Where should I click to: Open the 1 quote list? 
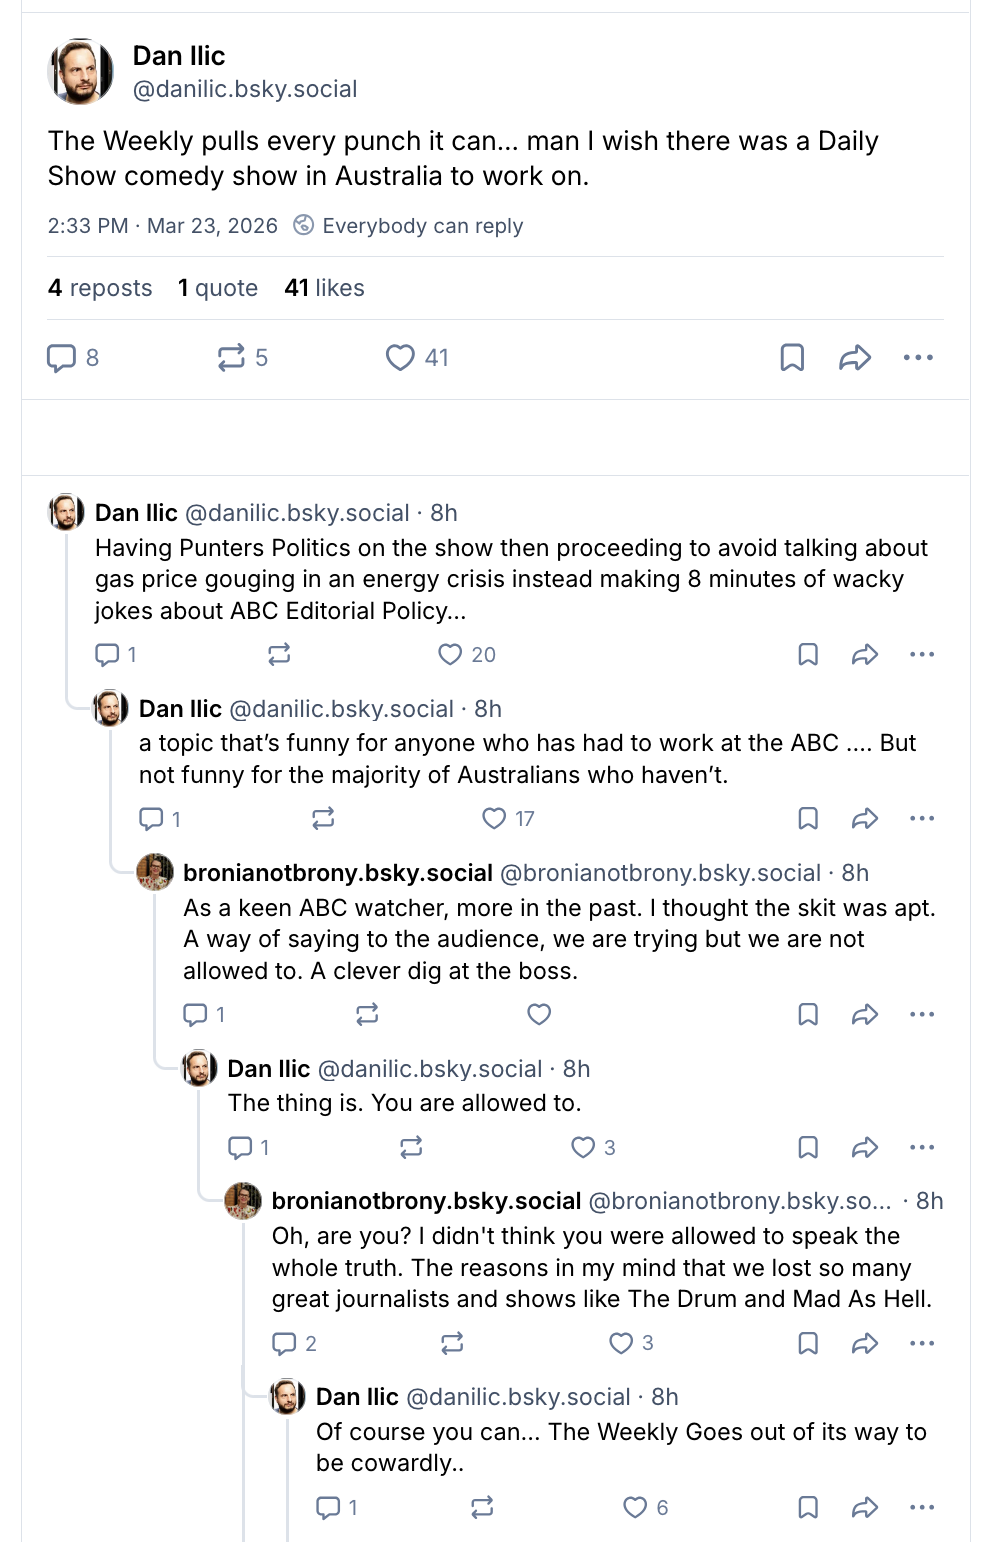point(218,288)
